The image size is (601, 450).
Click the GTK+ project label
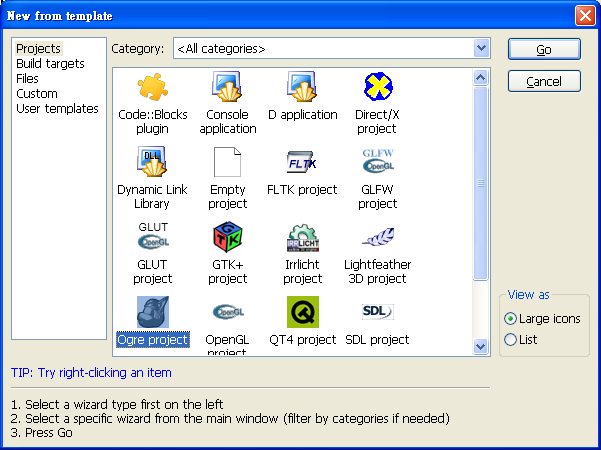click(x=228, y=271)
